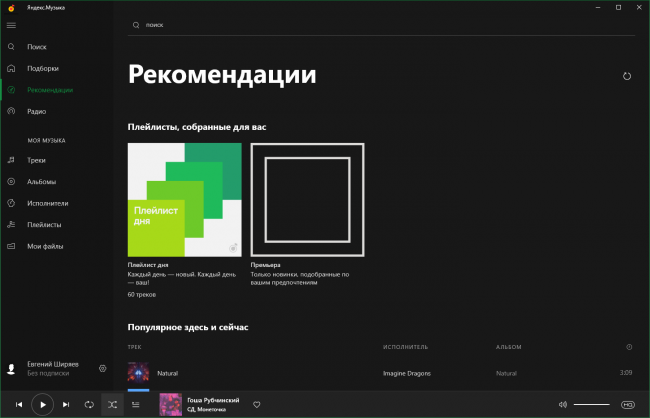Click the Подборки home icon
The image size is (650, 418).
pos(11,68)
